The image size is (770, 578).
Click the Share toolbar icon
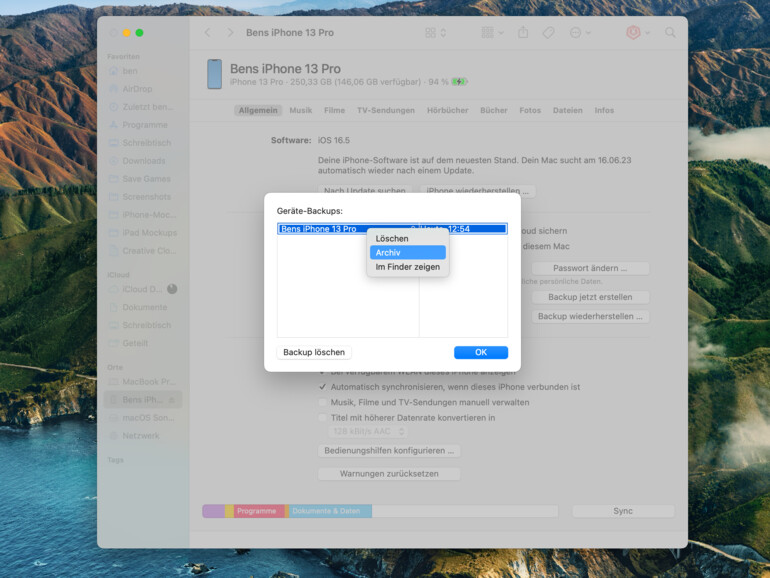pyautogui.click(x=523, y=32)
